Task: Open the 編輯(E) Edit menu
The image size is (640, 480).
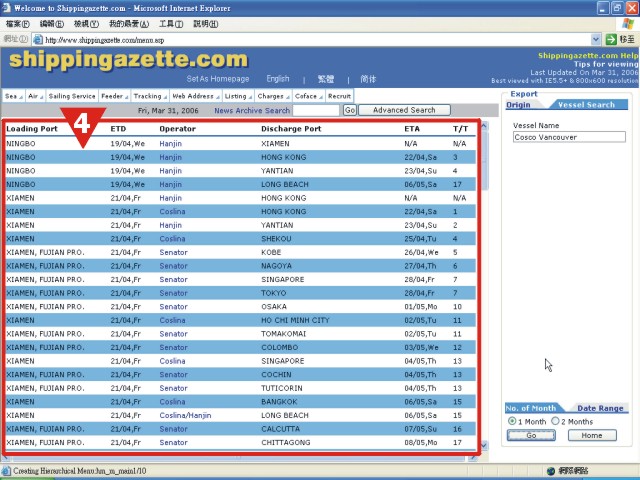Action: click(x=52, y=24)
